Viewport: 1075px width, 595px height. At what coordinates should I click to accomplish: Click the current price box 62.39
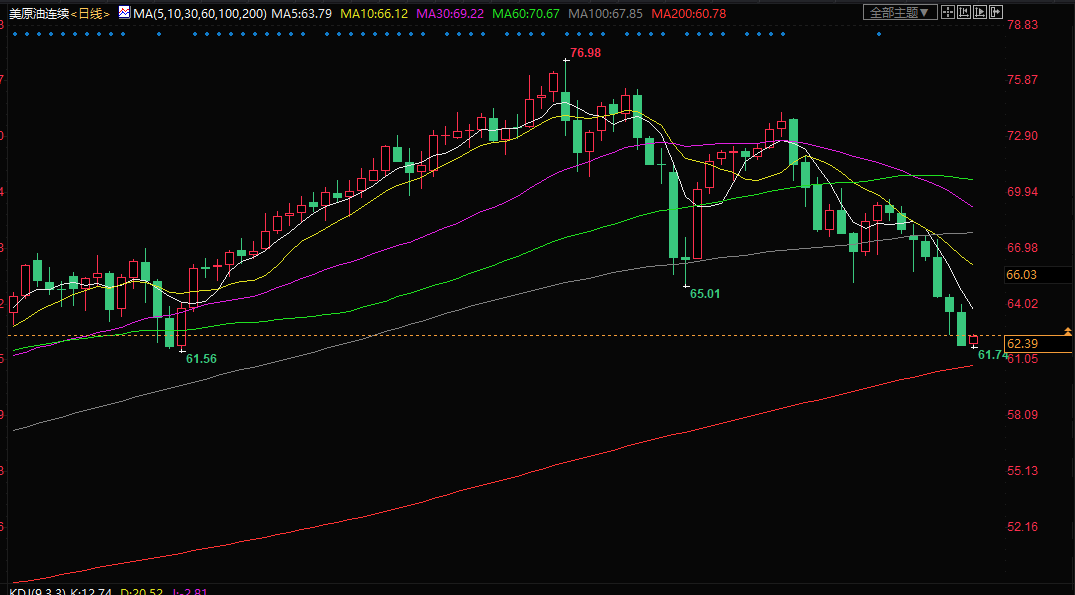[1022, 344]
